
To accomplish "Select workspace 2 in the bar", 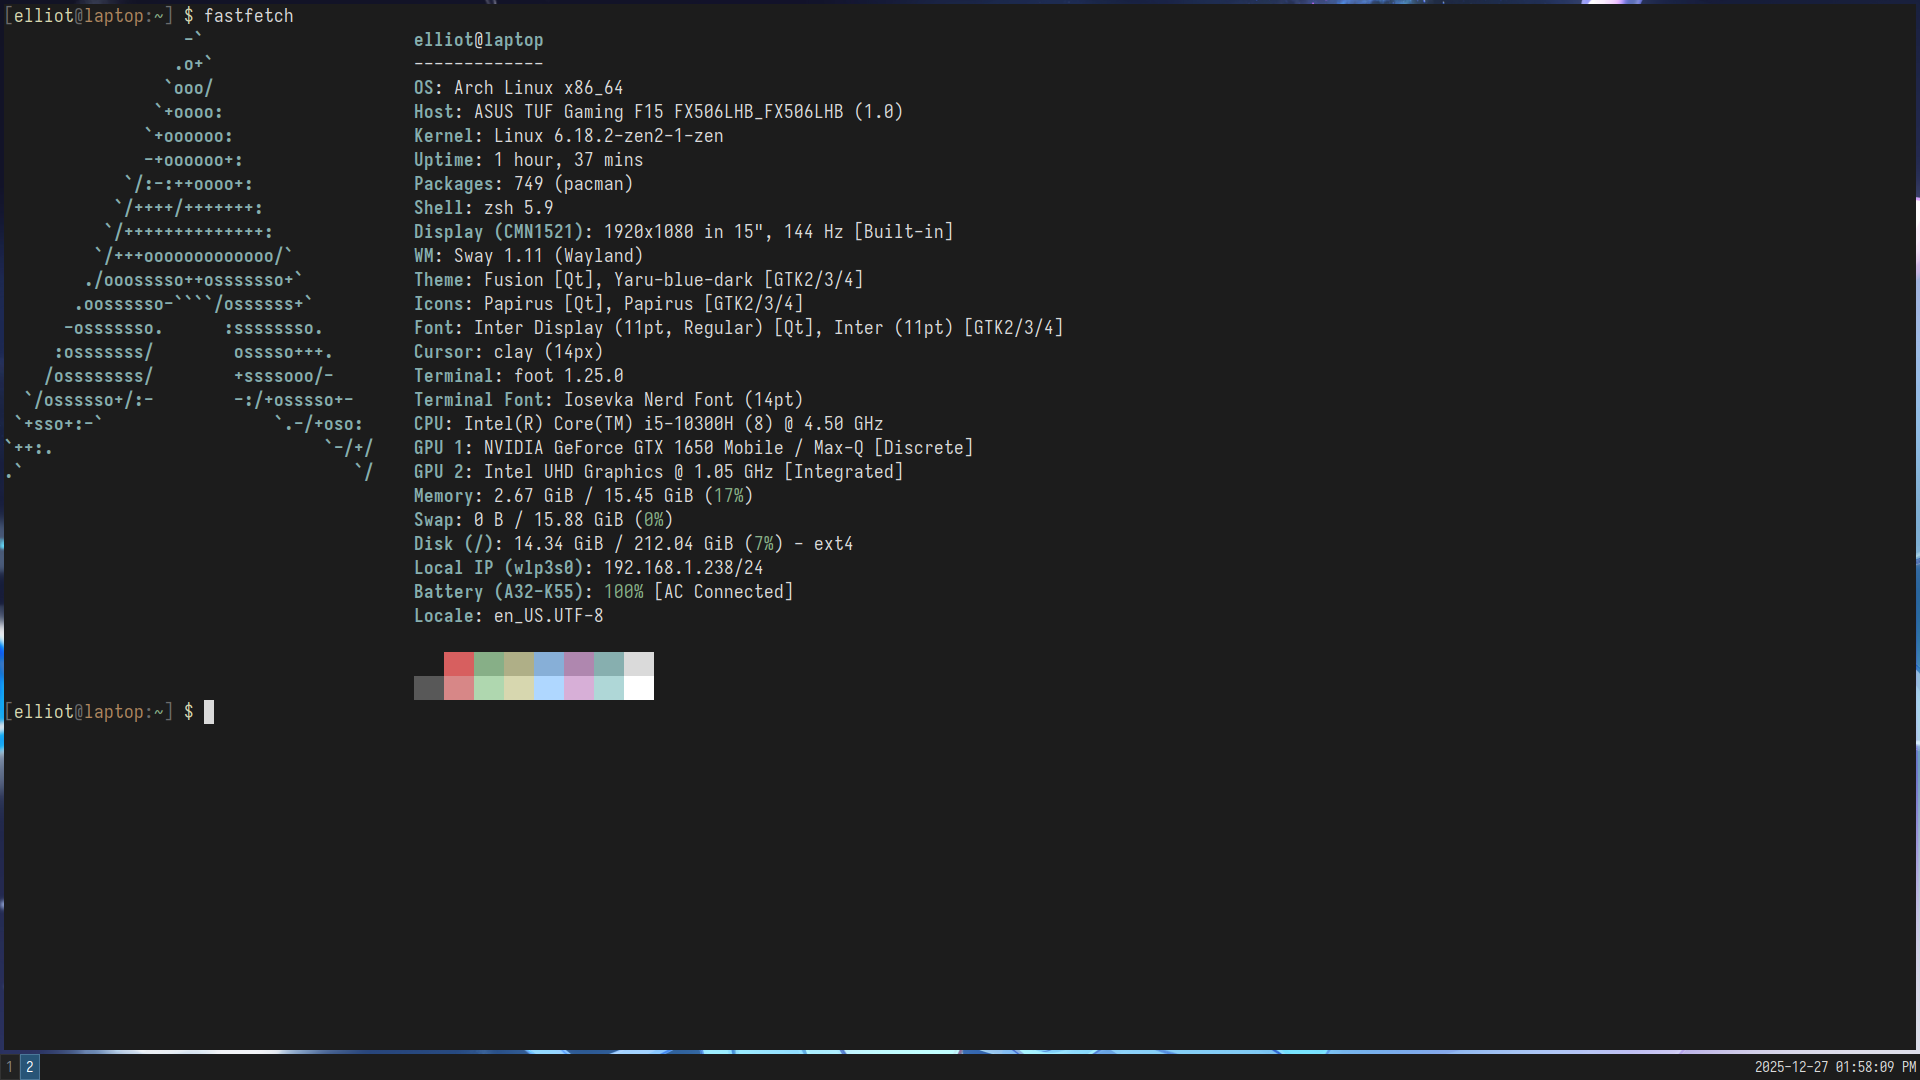I will point(30,1067).
